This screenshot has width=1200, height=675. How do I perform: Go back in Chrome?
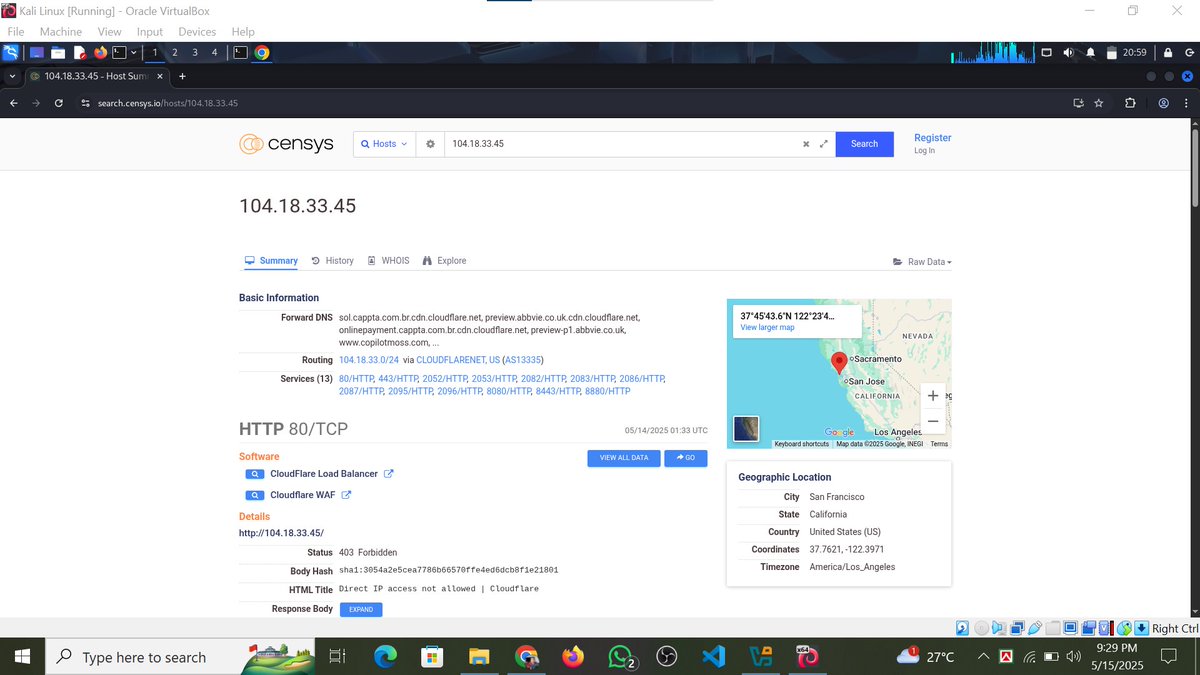coord(13,103)
